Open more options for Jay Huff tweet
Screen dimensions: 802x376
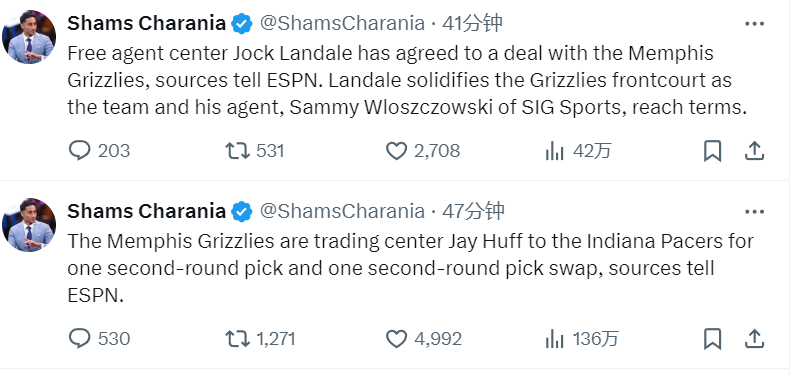(x=754, y=211)
